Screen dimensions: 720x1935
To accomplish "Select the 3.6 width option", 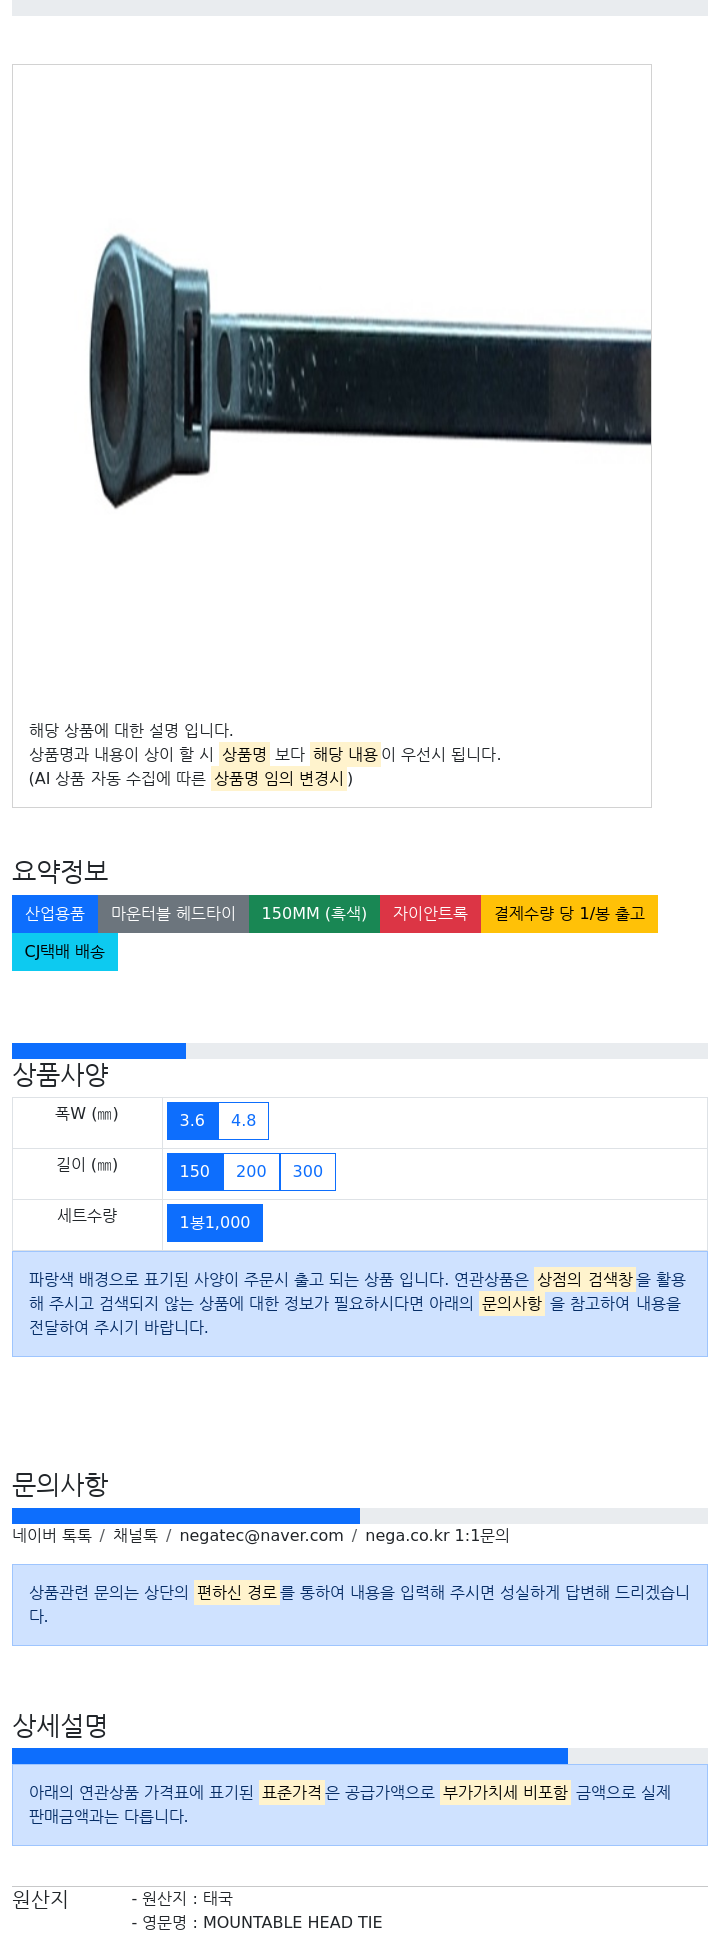I will [192, 1121].
